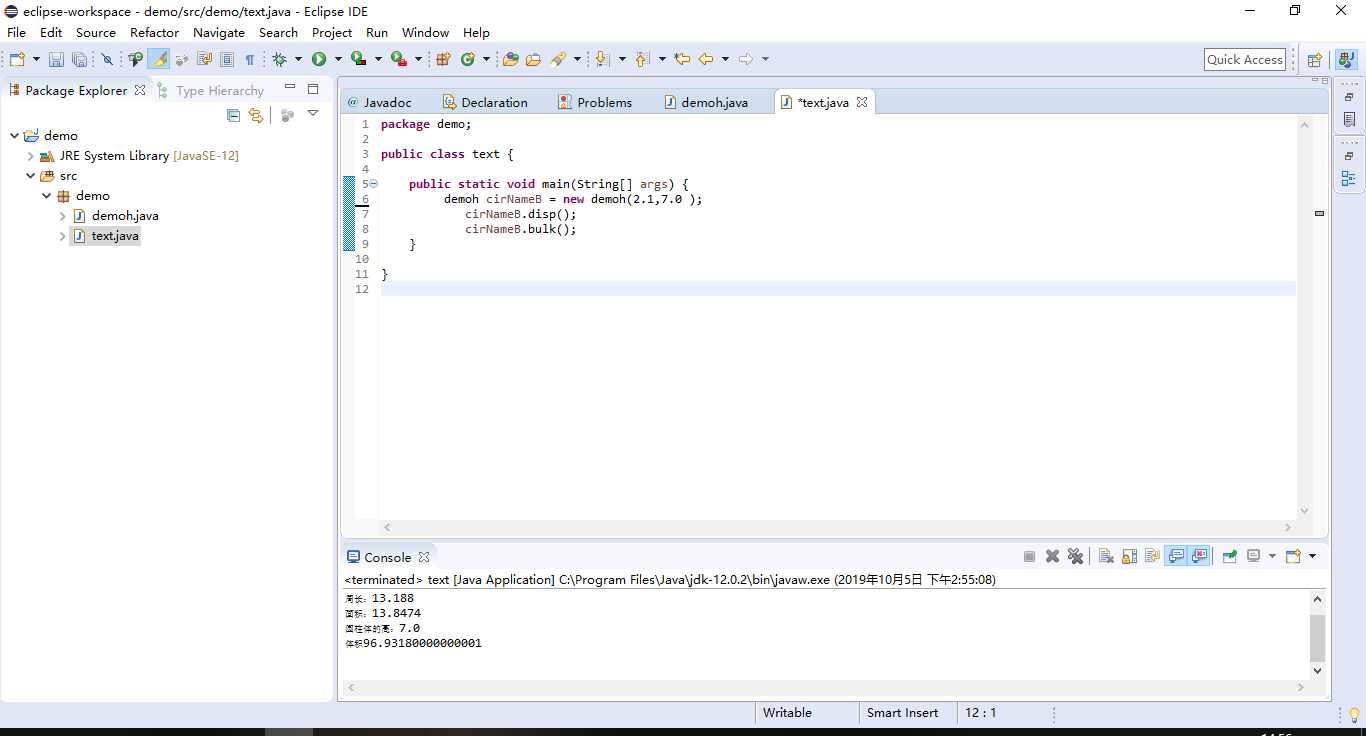Toggle Link with Editor in Package Explorer
The width and height of the screenshot is (1366, 736).
tap(256, 115)
